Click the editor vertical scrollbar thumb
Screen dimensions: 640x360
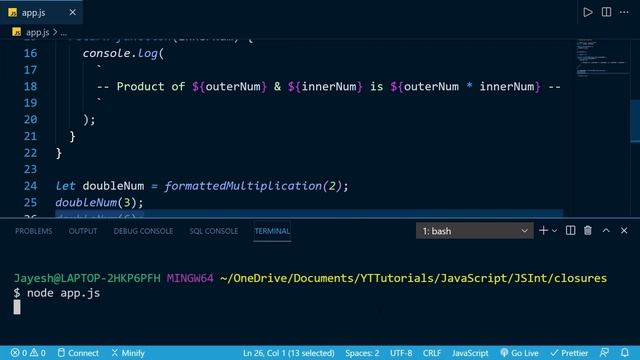click(635, 120)
